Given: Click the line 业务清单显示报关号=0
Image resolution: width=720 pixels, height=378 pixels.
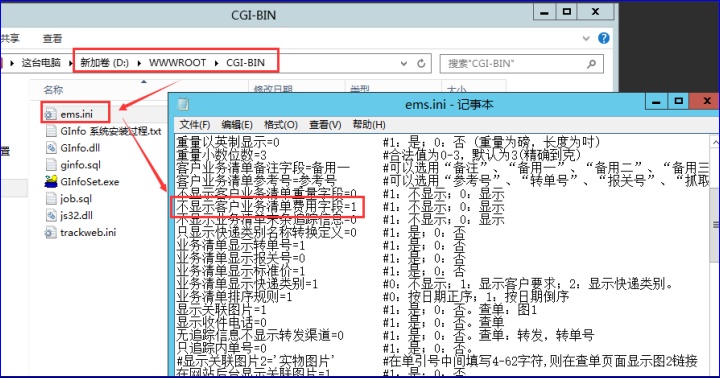Looking at the screenshot, I should [241, 258].
